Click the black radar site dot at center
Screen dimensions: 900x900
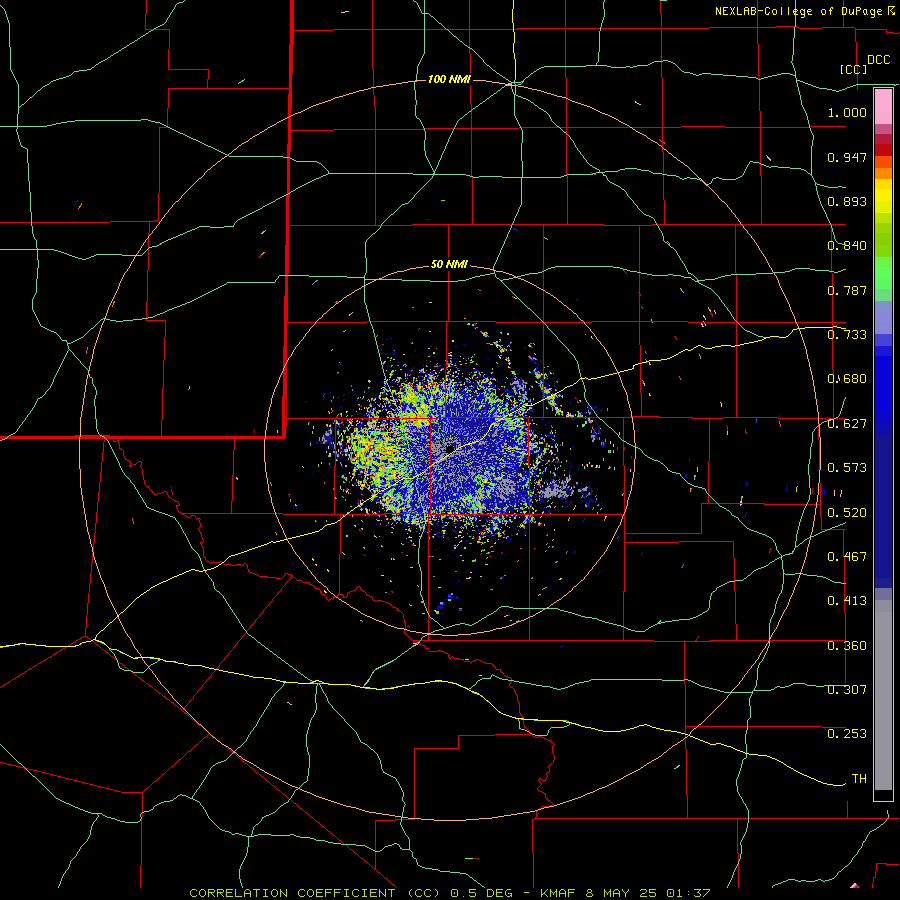[x=450, y=449]
